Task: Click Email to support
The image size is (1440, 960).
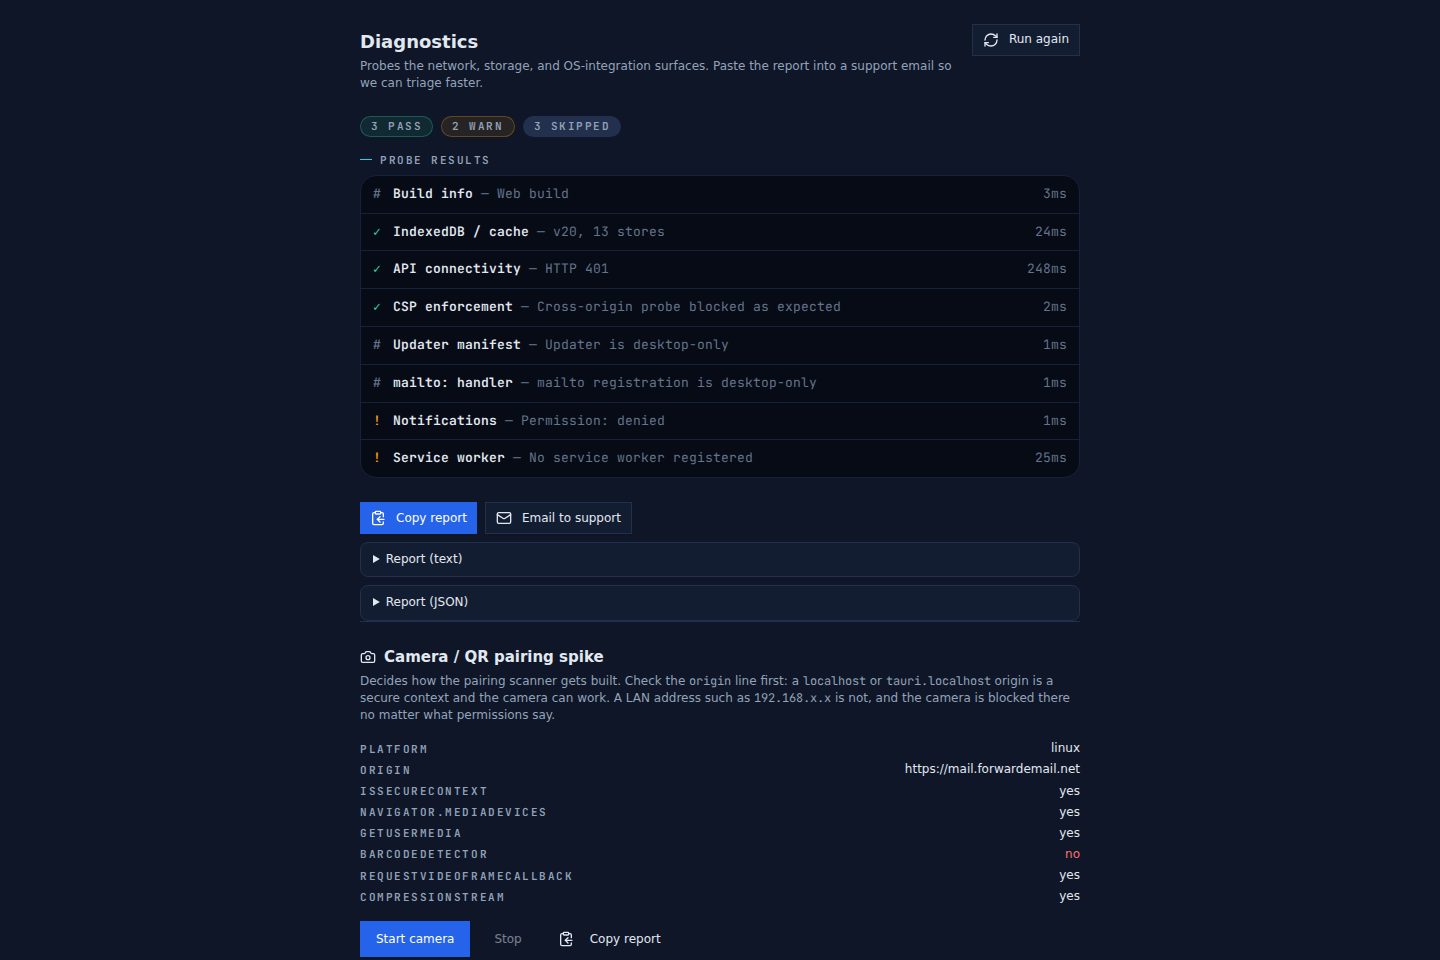Action: (558, 518)
